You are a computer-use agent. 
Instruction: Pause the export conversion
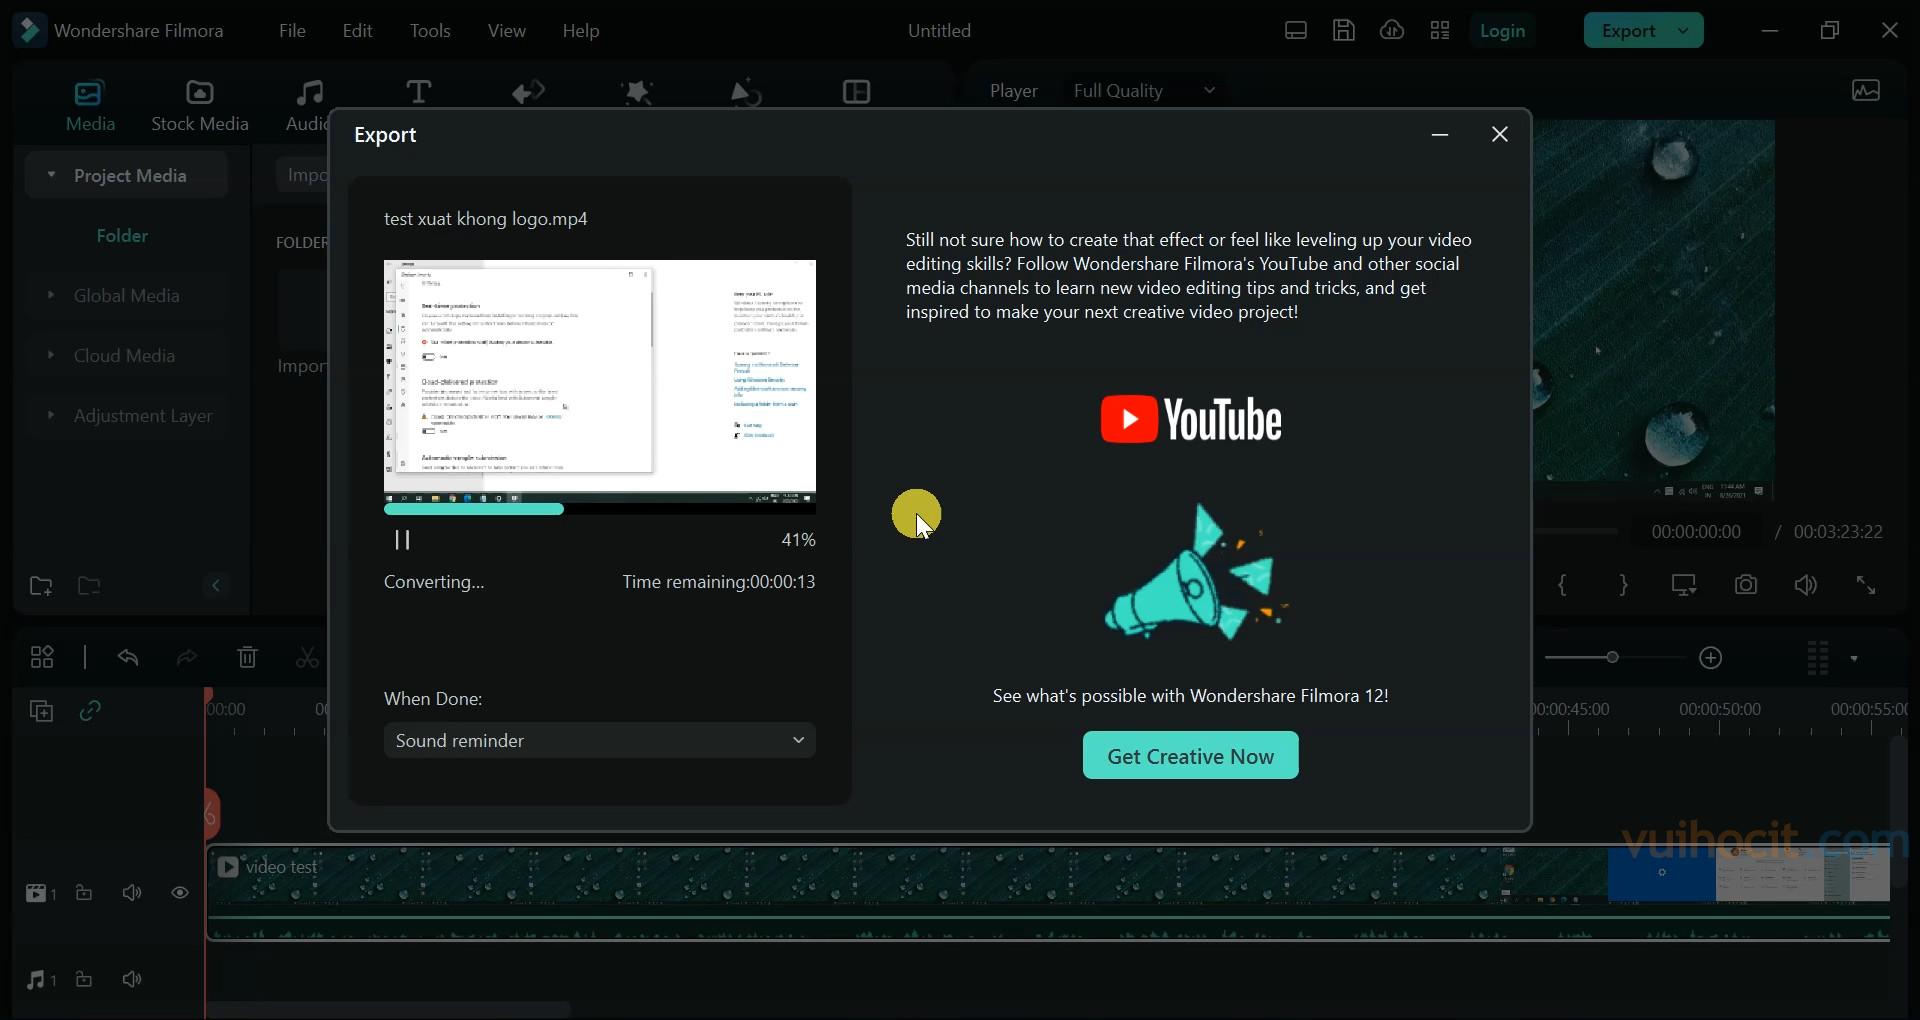point(403,540)
